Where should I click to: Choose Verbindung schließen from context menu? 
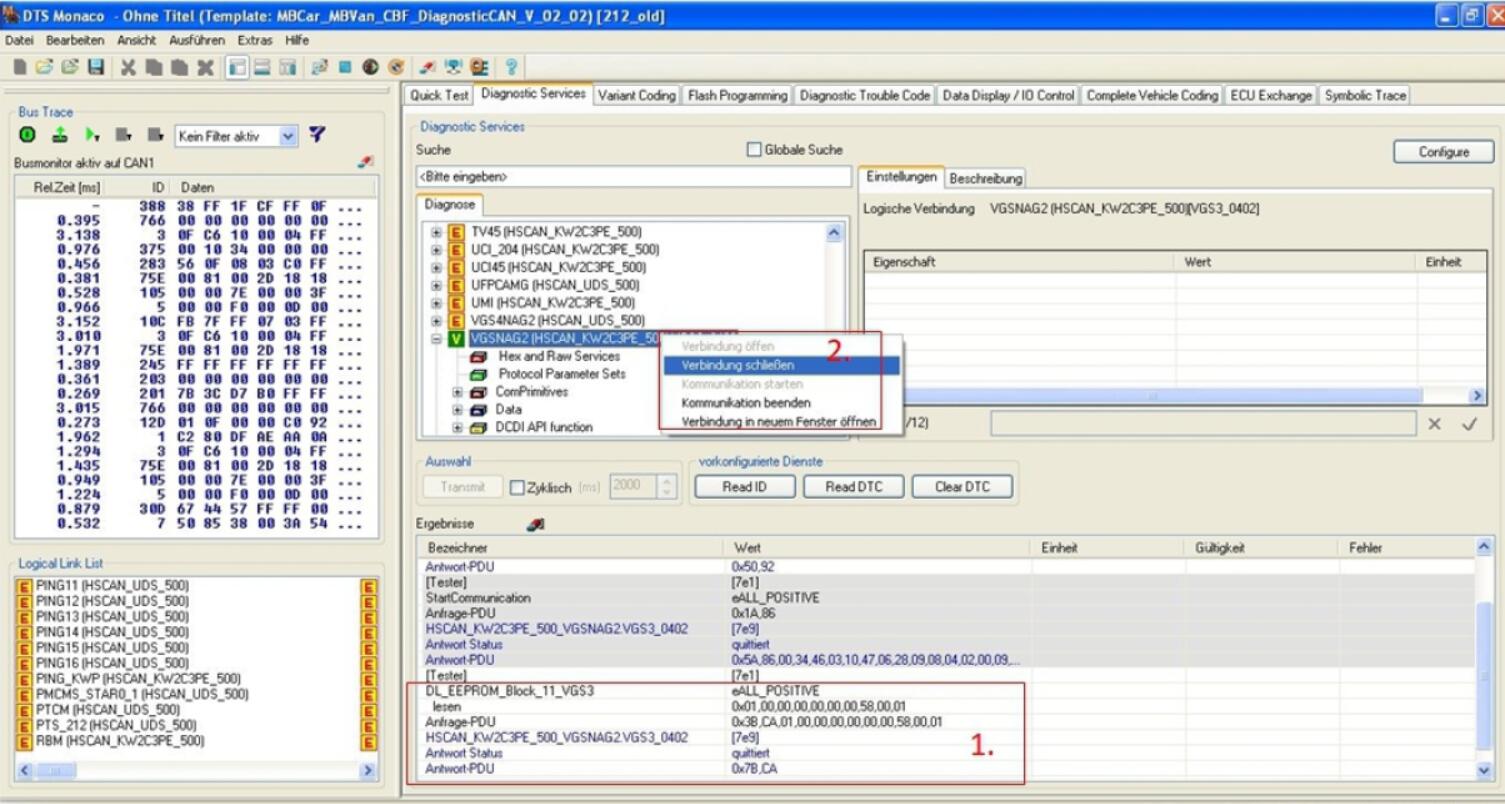click(x=780, y=366)
